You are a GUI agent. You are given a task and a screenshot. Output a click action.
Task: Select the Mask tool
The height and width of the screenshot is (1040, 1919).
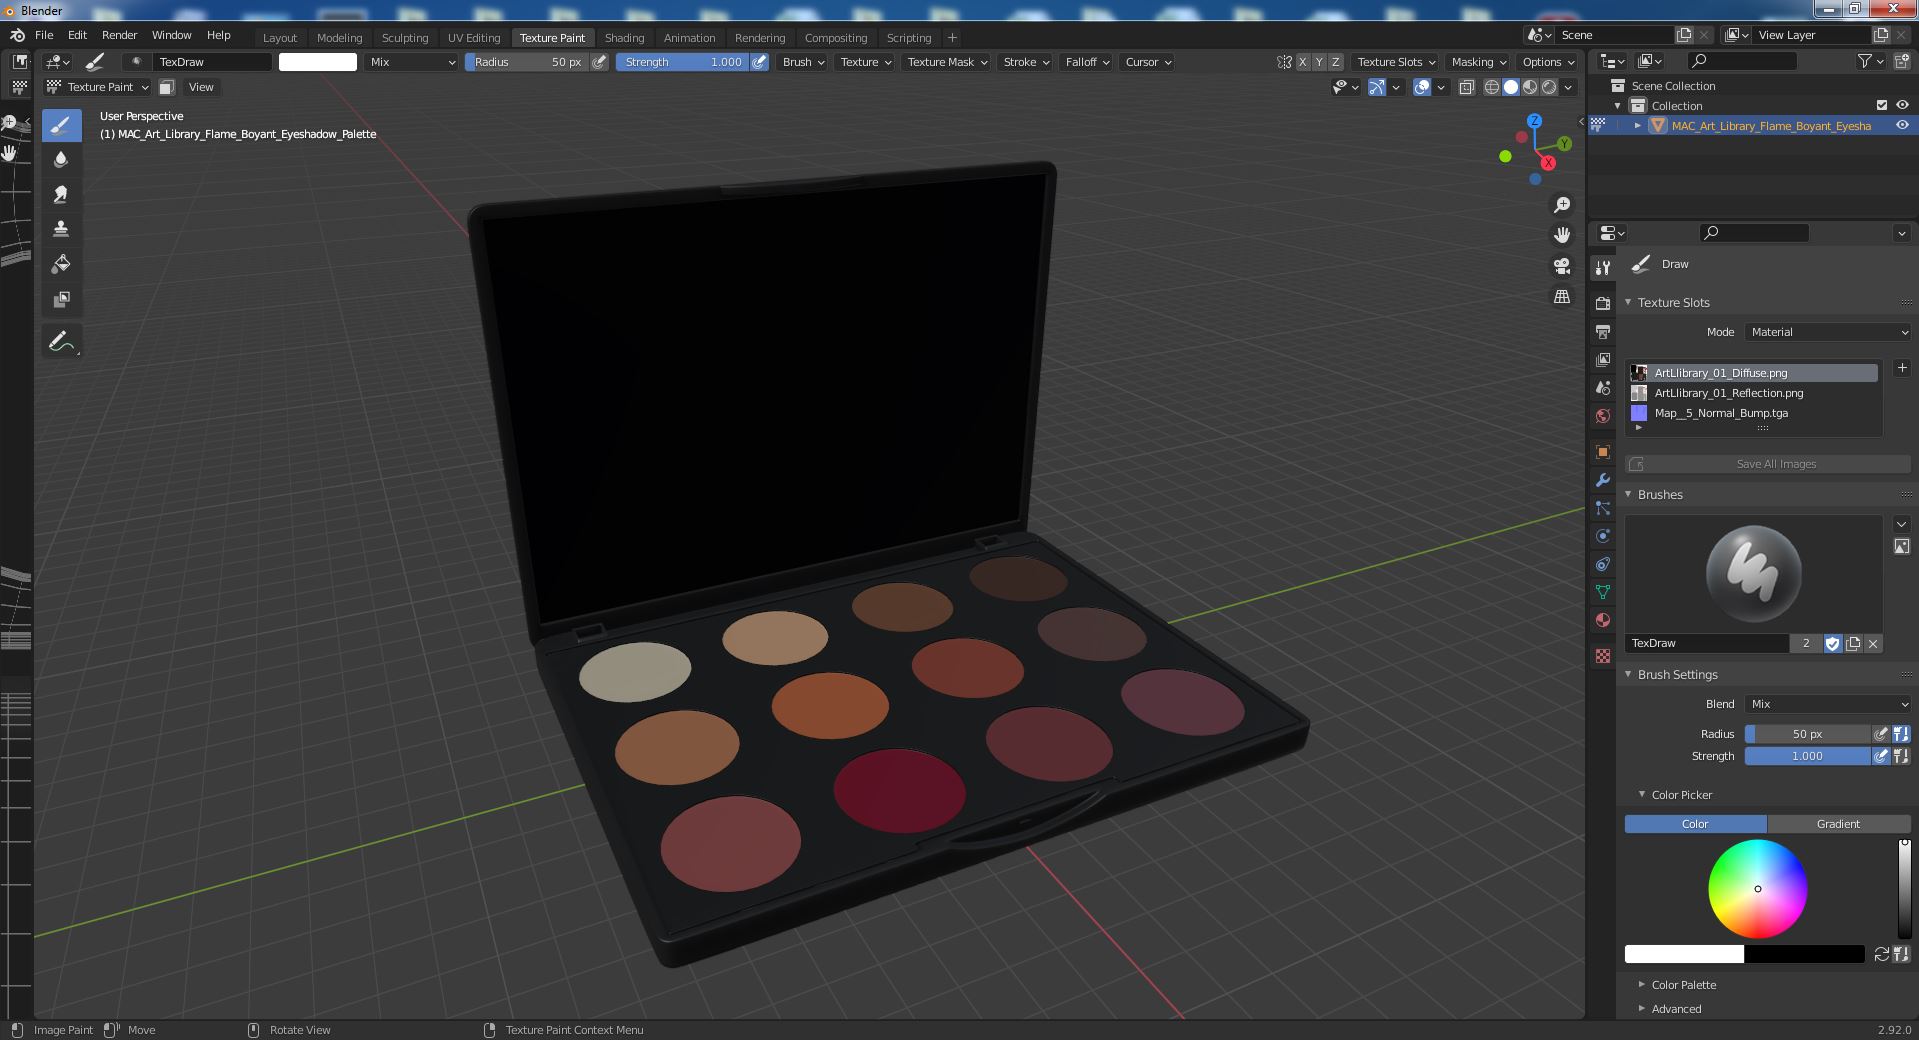coord(61,299)
